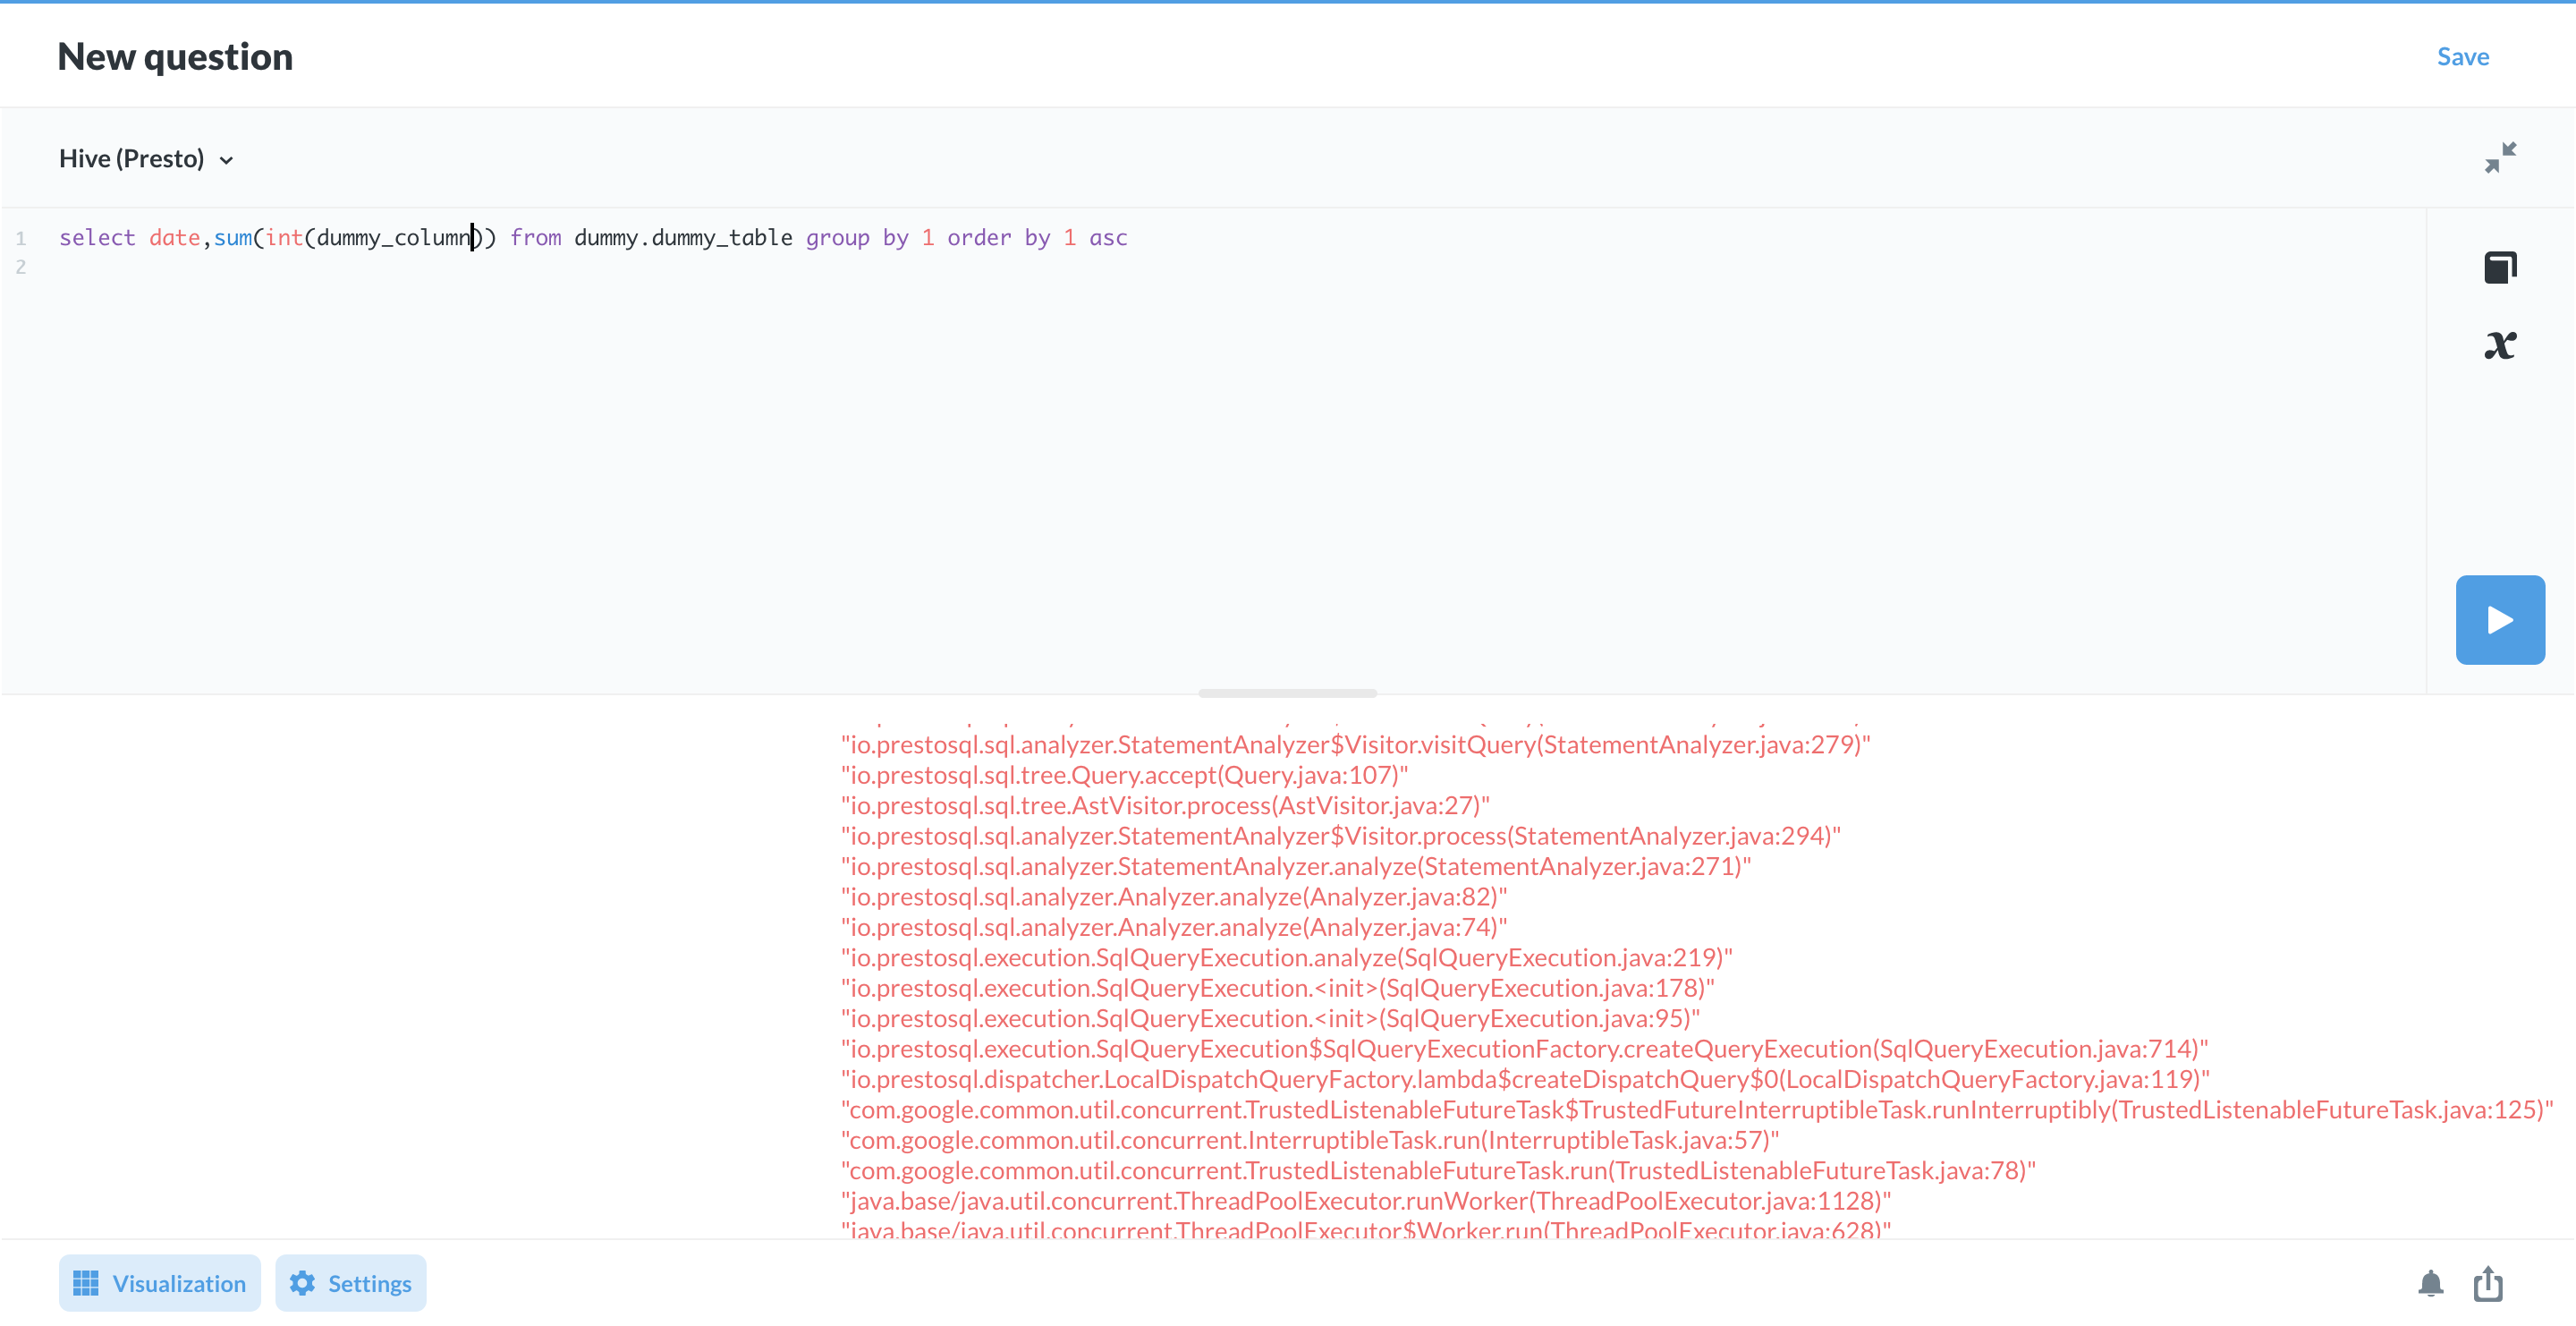Click error line with TrustedListenableFutureTask.java:125

[x=1697, y=1110]
